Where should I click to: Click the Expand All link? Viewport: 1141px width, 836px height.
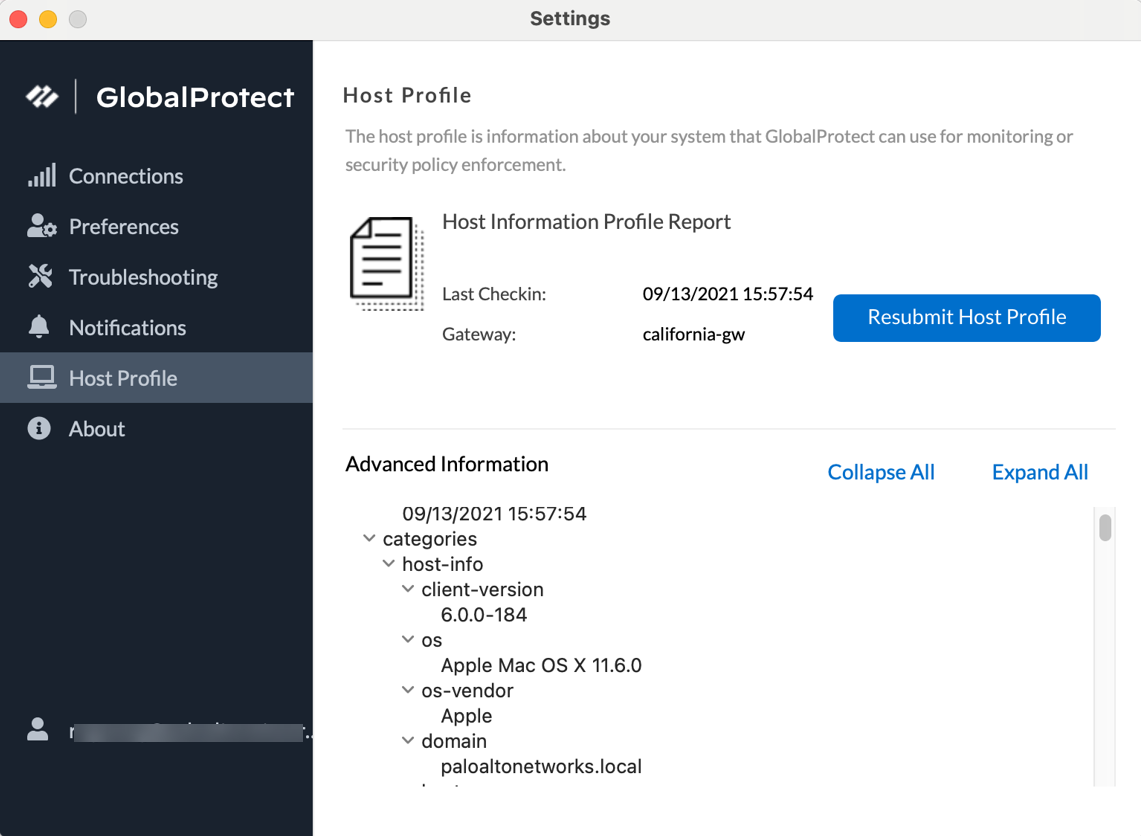click(x=1039, y=472)
